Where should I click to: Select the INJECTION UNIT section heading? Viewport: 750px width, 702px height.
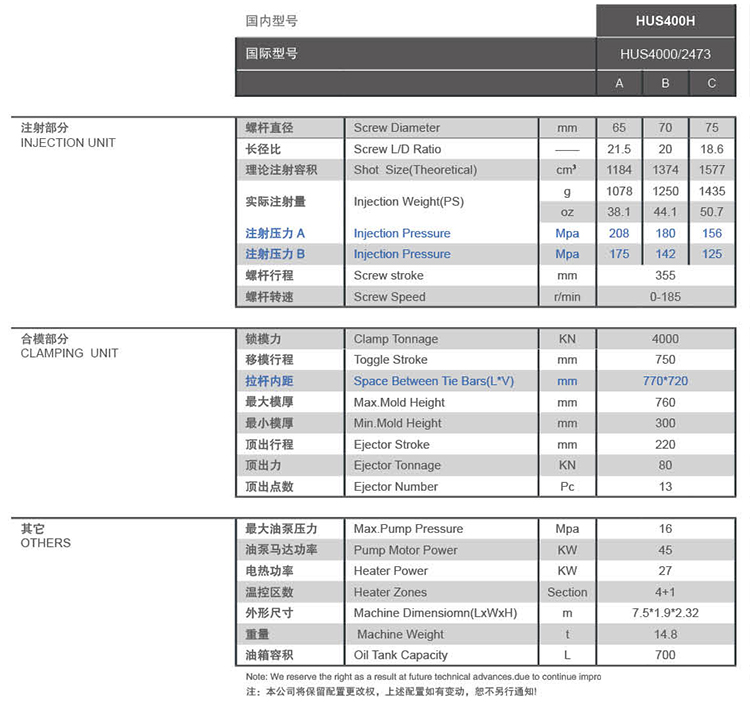click(x=68, y=143)
